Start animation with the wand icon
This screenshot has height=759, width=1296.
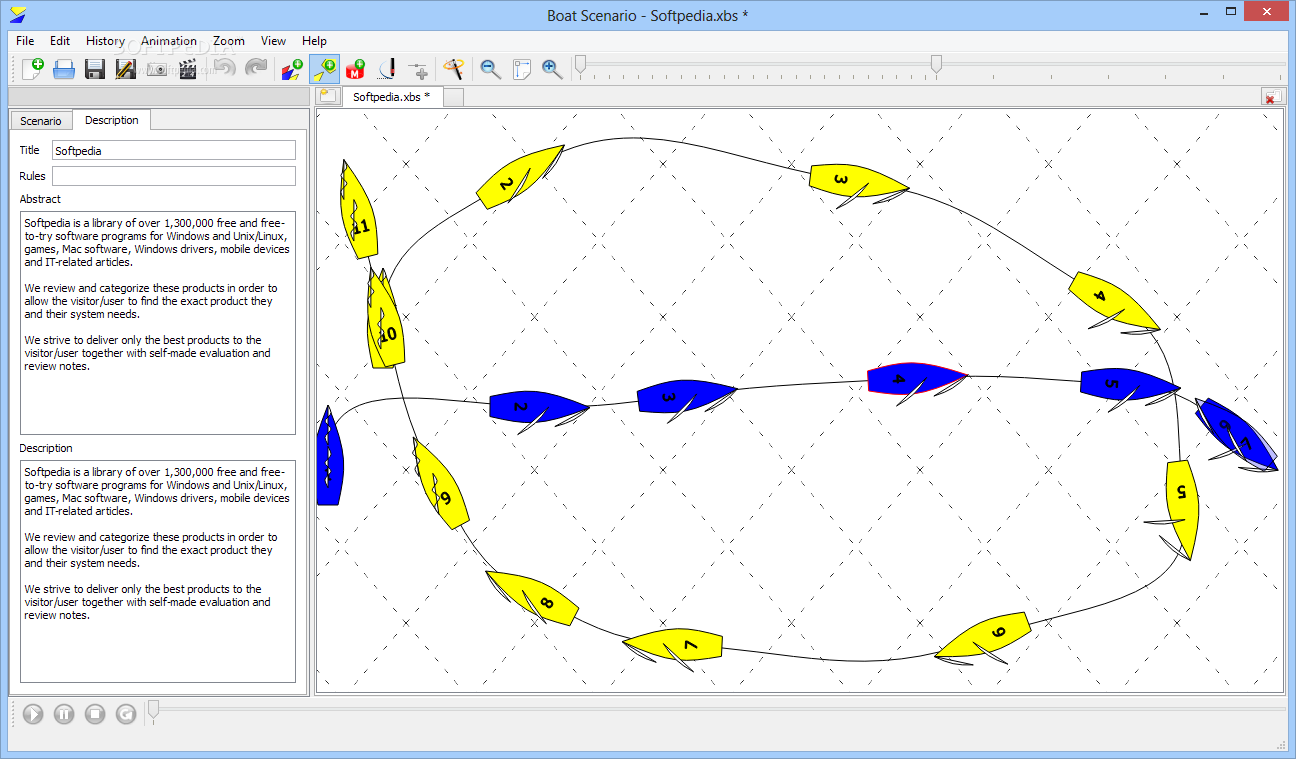[x=454, y=69]
